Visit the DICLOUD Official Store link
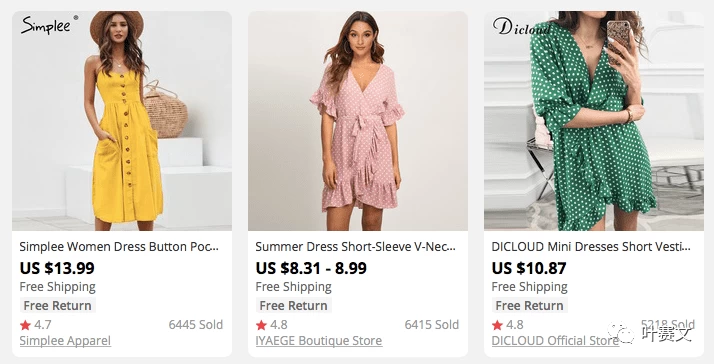Image resolution: width=714 pixels, height=364 pixels. [555, 341]
